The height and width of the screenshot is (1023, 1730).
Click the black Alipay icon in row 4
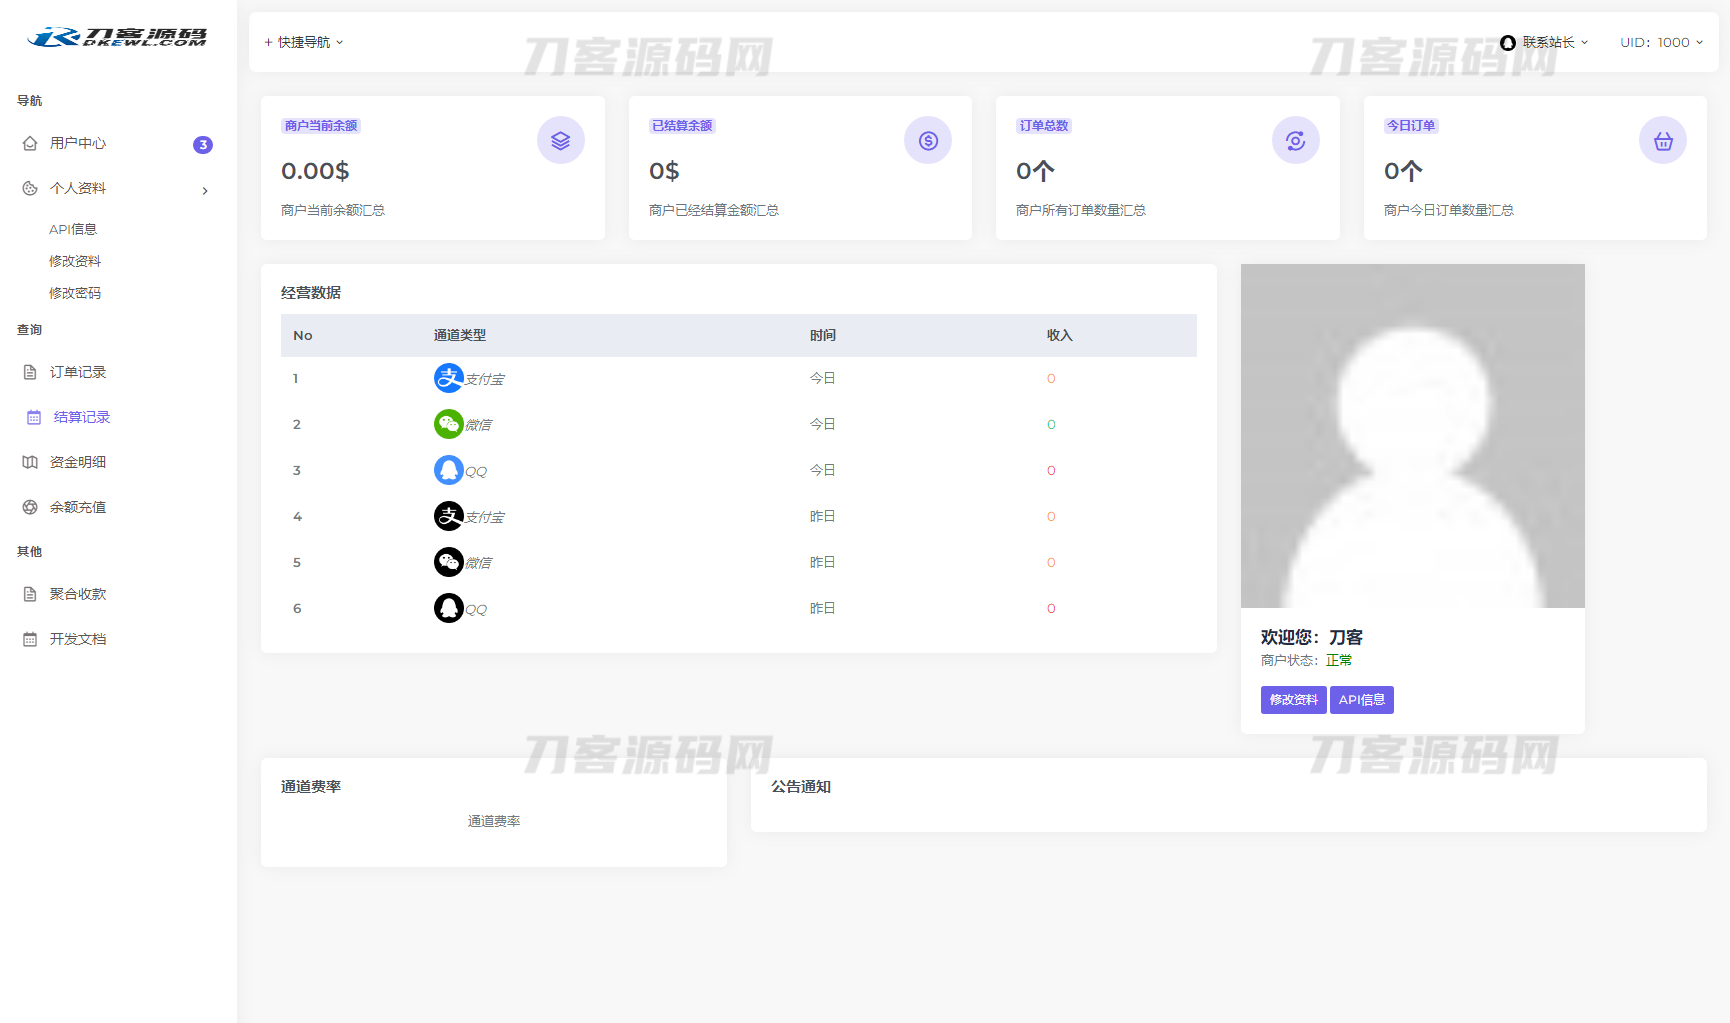click(x=449, y=516)
